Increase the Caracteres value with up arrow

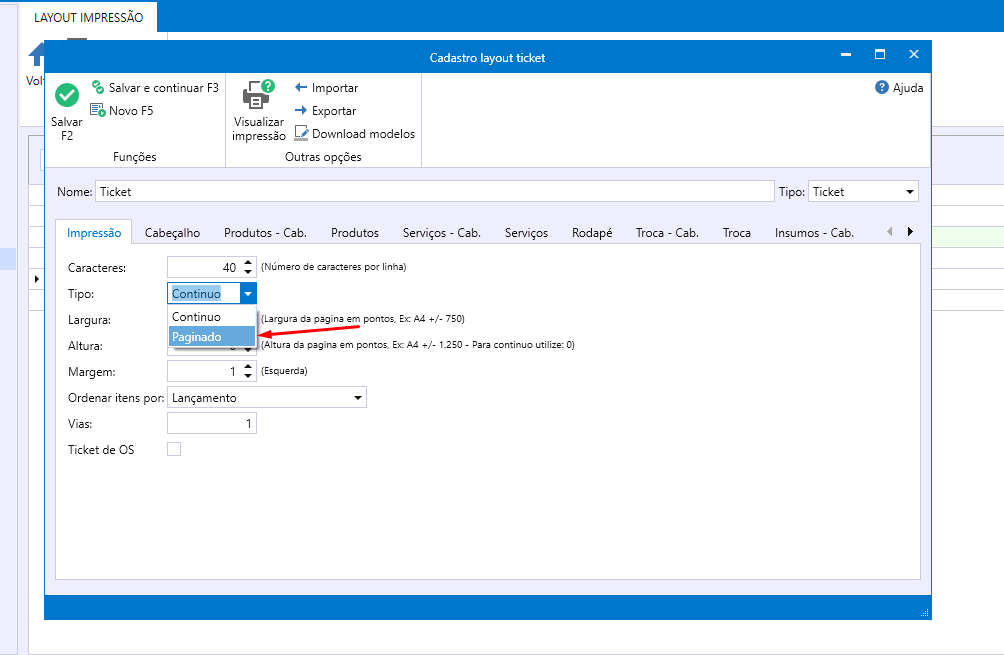pos(248,262)
